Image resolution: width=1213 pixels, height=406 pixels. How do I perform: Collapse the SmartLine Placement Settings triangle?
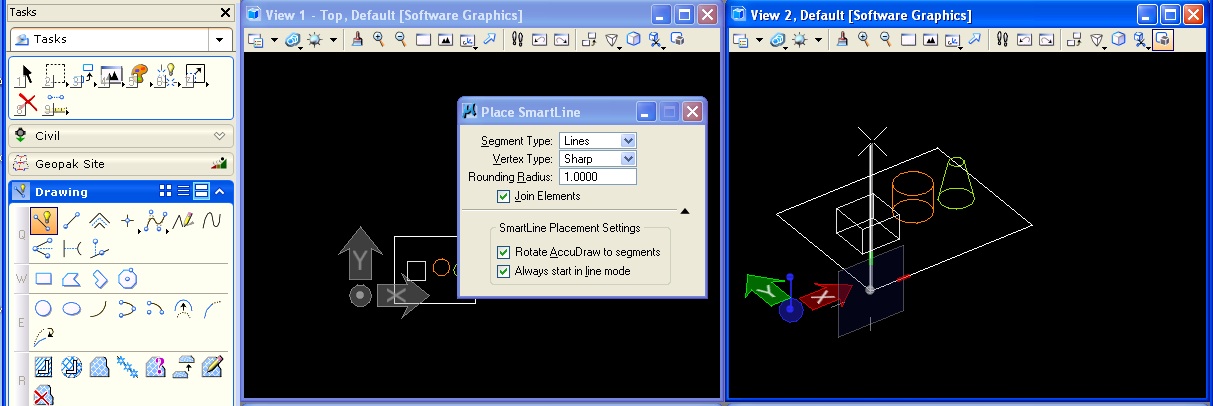[x=685, y=211]
